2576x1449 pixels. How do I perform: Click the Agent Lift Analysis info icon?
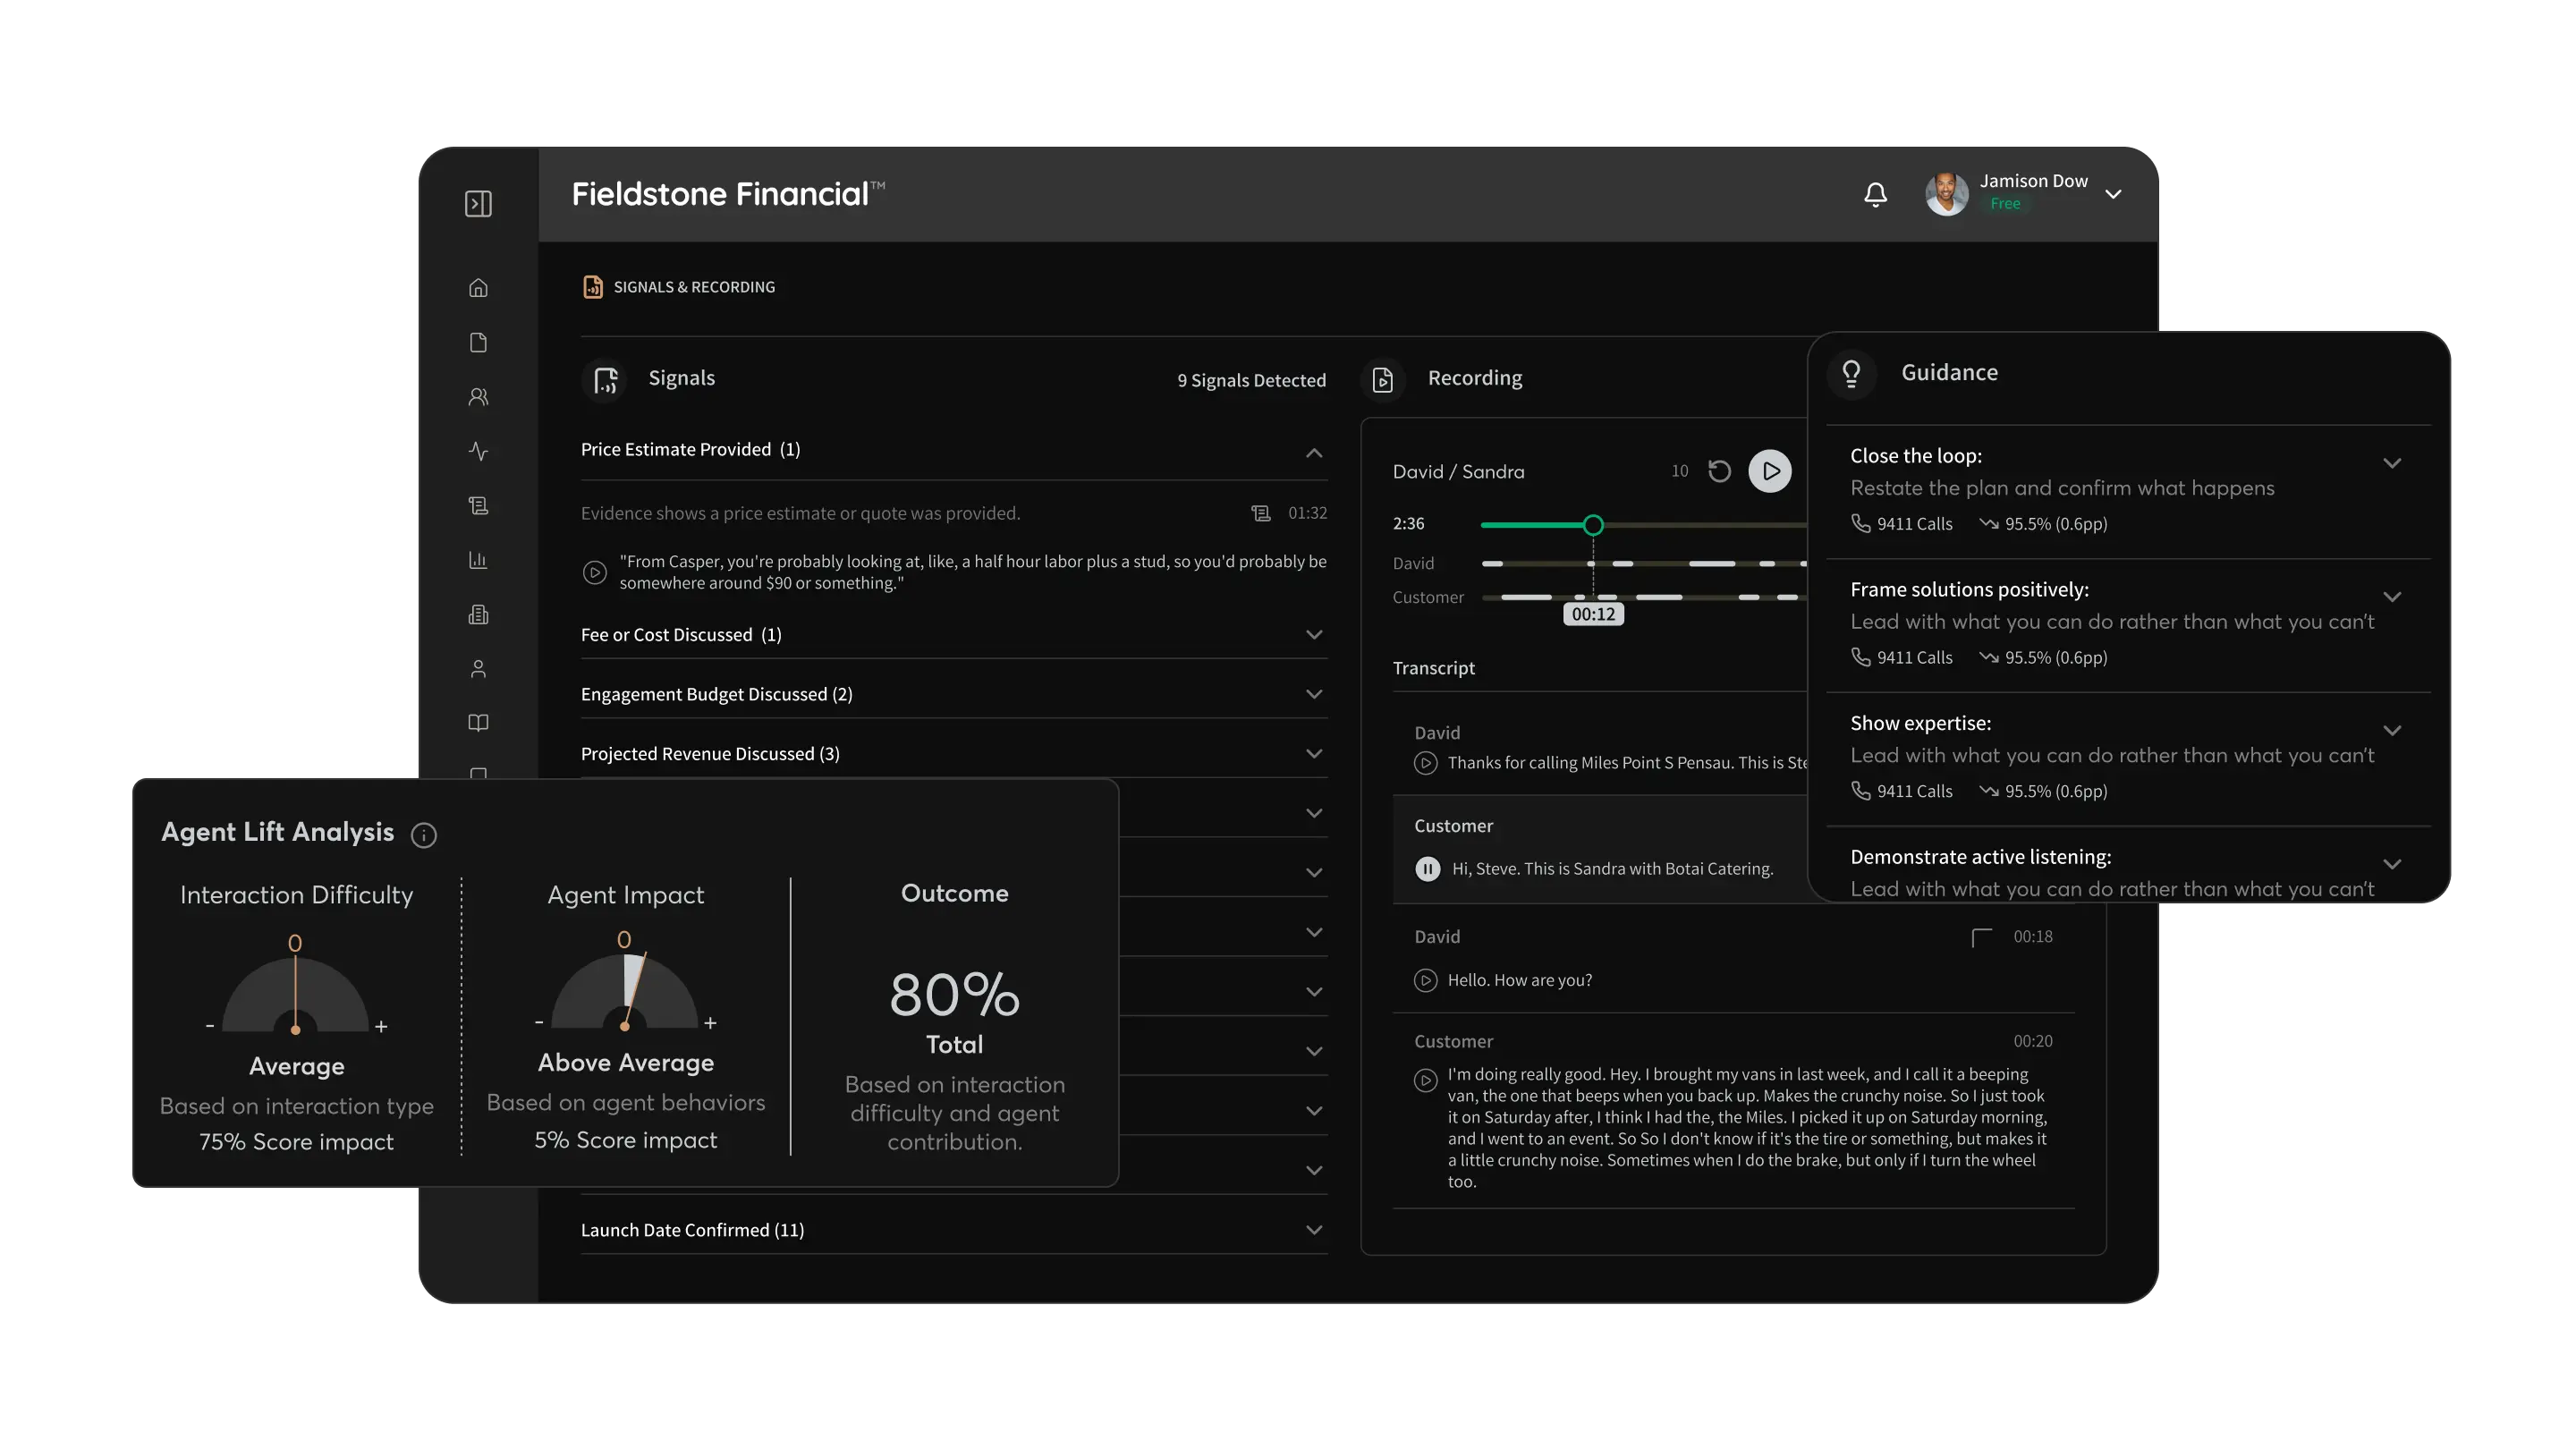tap(424, 835)
